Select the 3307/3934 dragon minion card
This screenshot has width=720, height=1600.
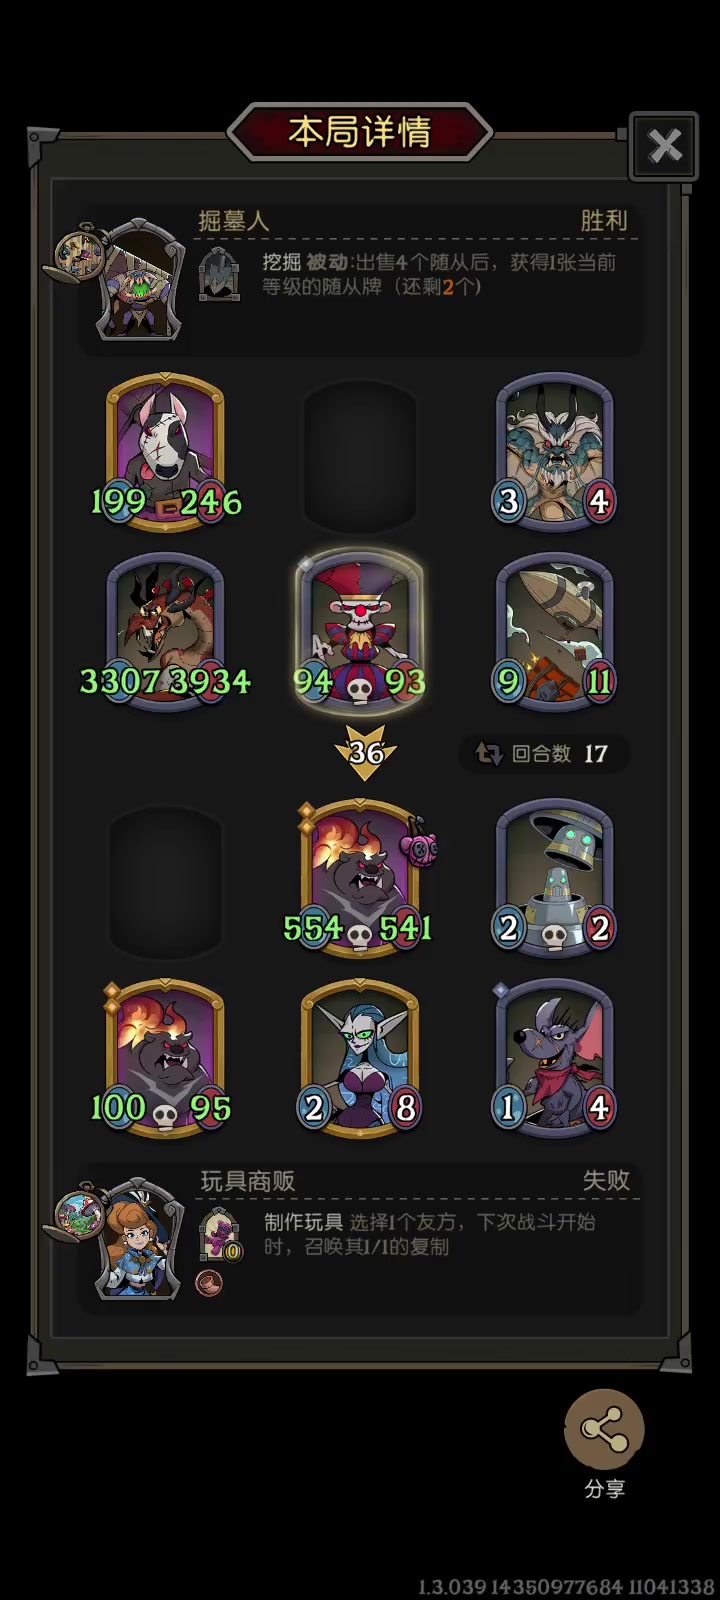click(165, 632)
